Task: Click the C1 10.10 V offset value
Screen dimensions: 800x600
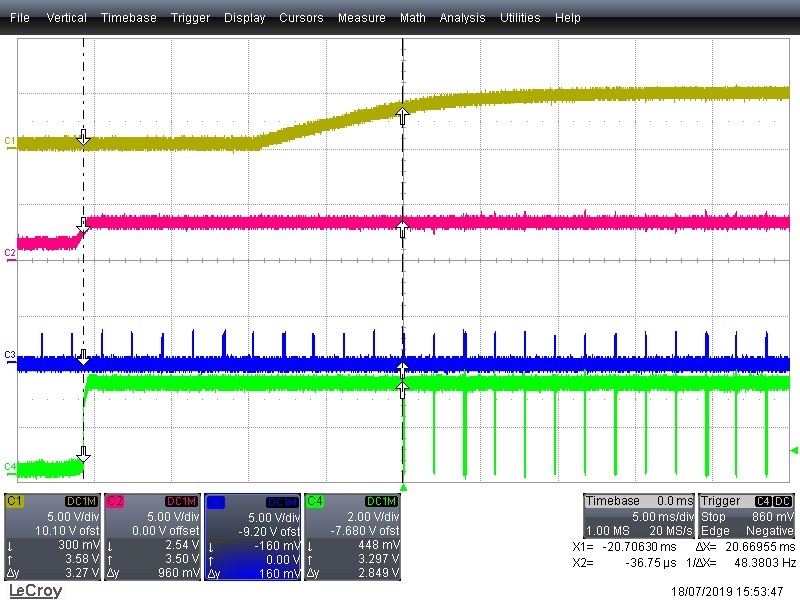Action: (67, 531)
